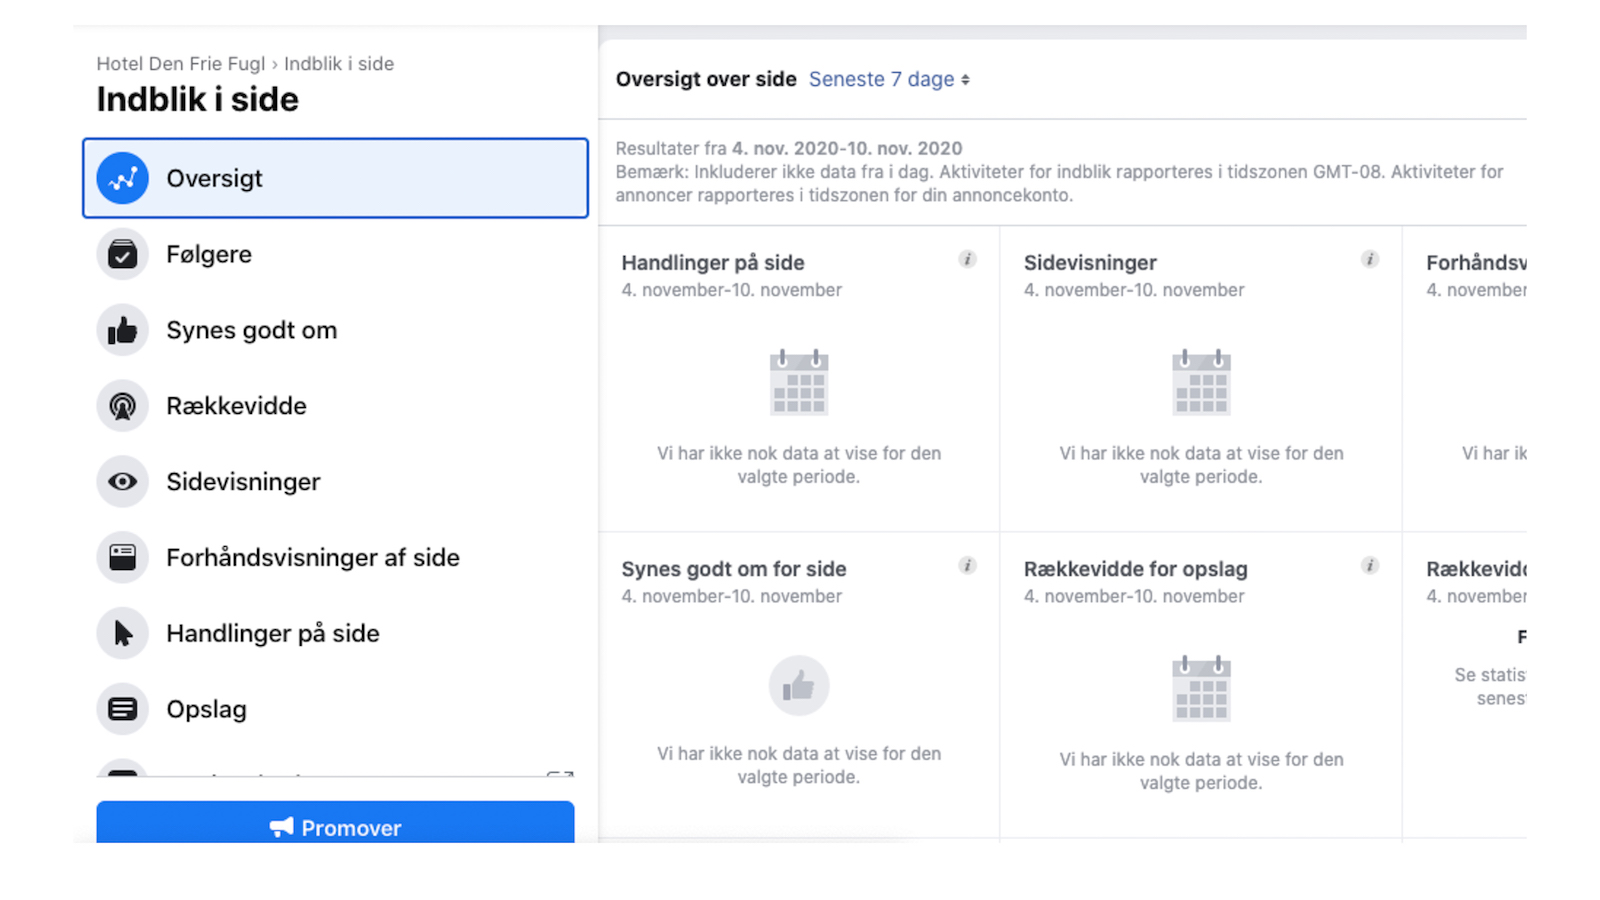
Task: Open Rækkevidde via its broadcast icon
Action: click(121, 406)
